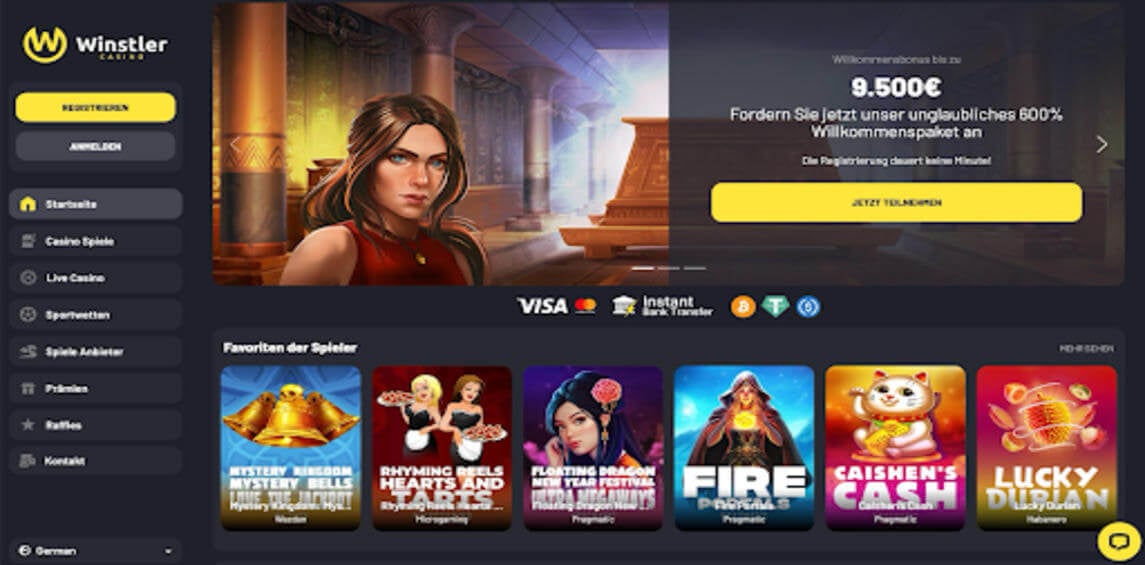Click the Visa payment logo
This screenshot has width=1145, height=565.
click(541, 307)
